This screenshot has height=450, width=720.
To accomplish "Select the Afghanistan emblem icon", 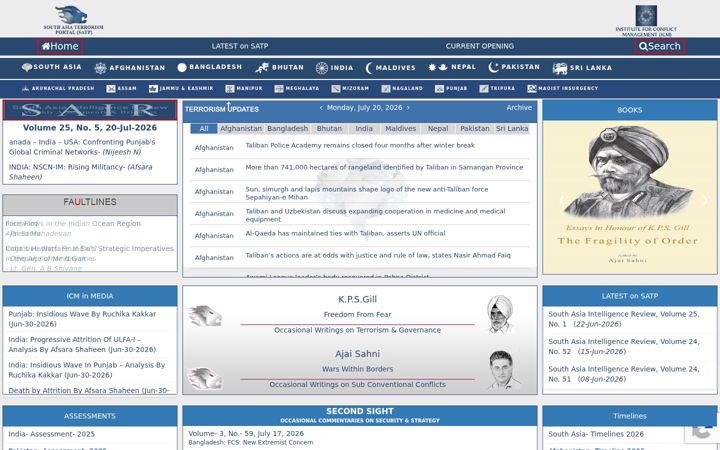I will click(100, 68).
